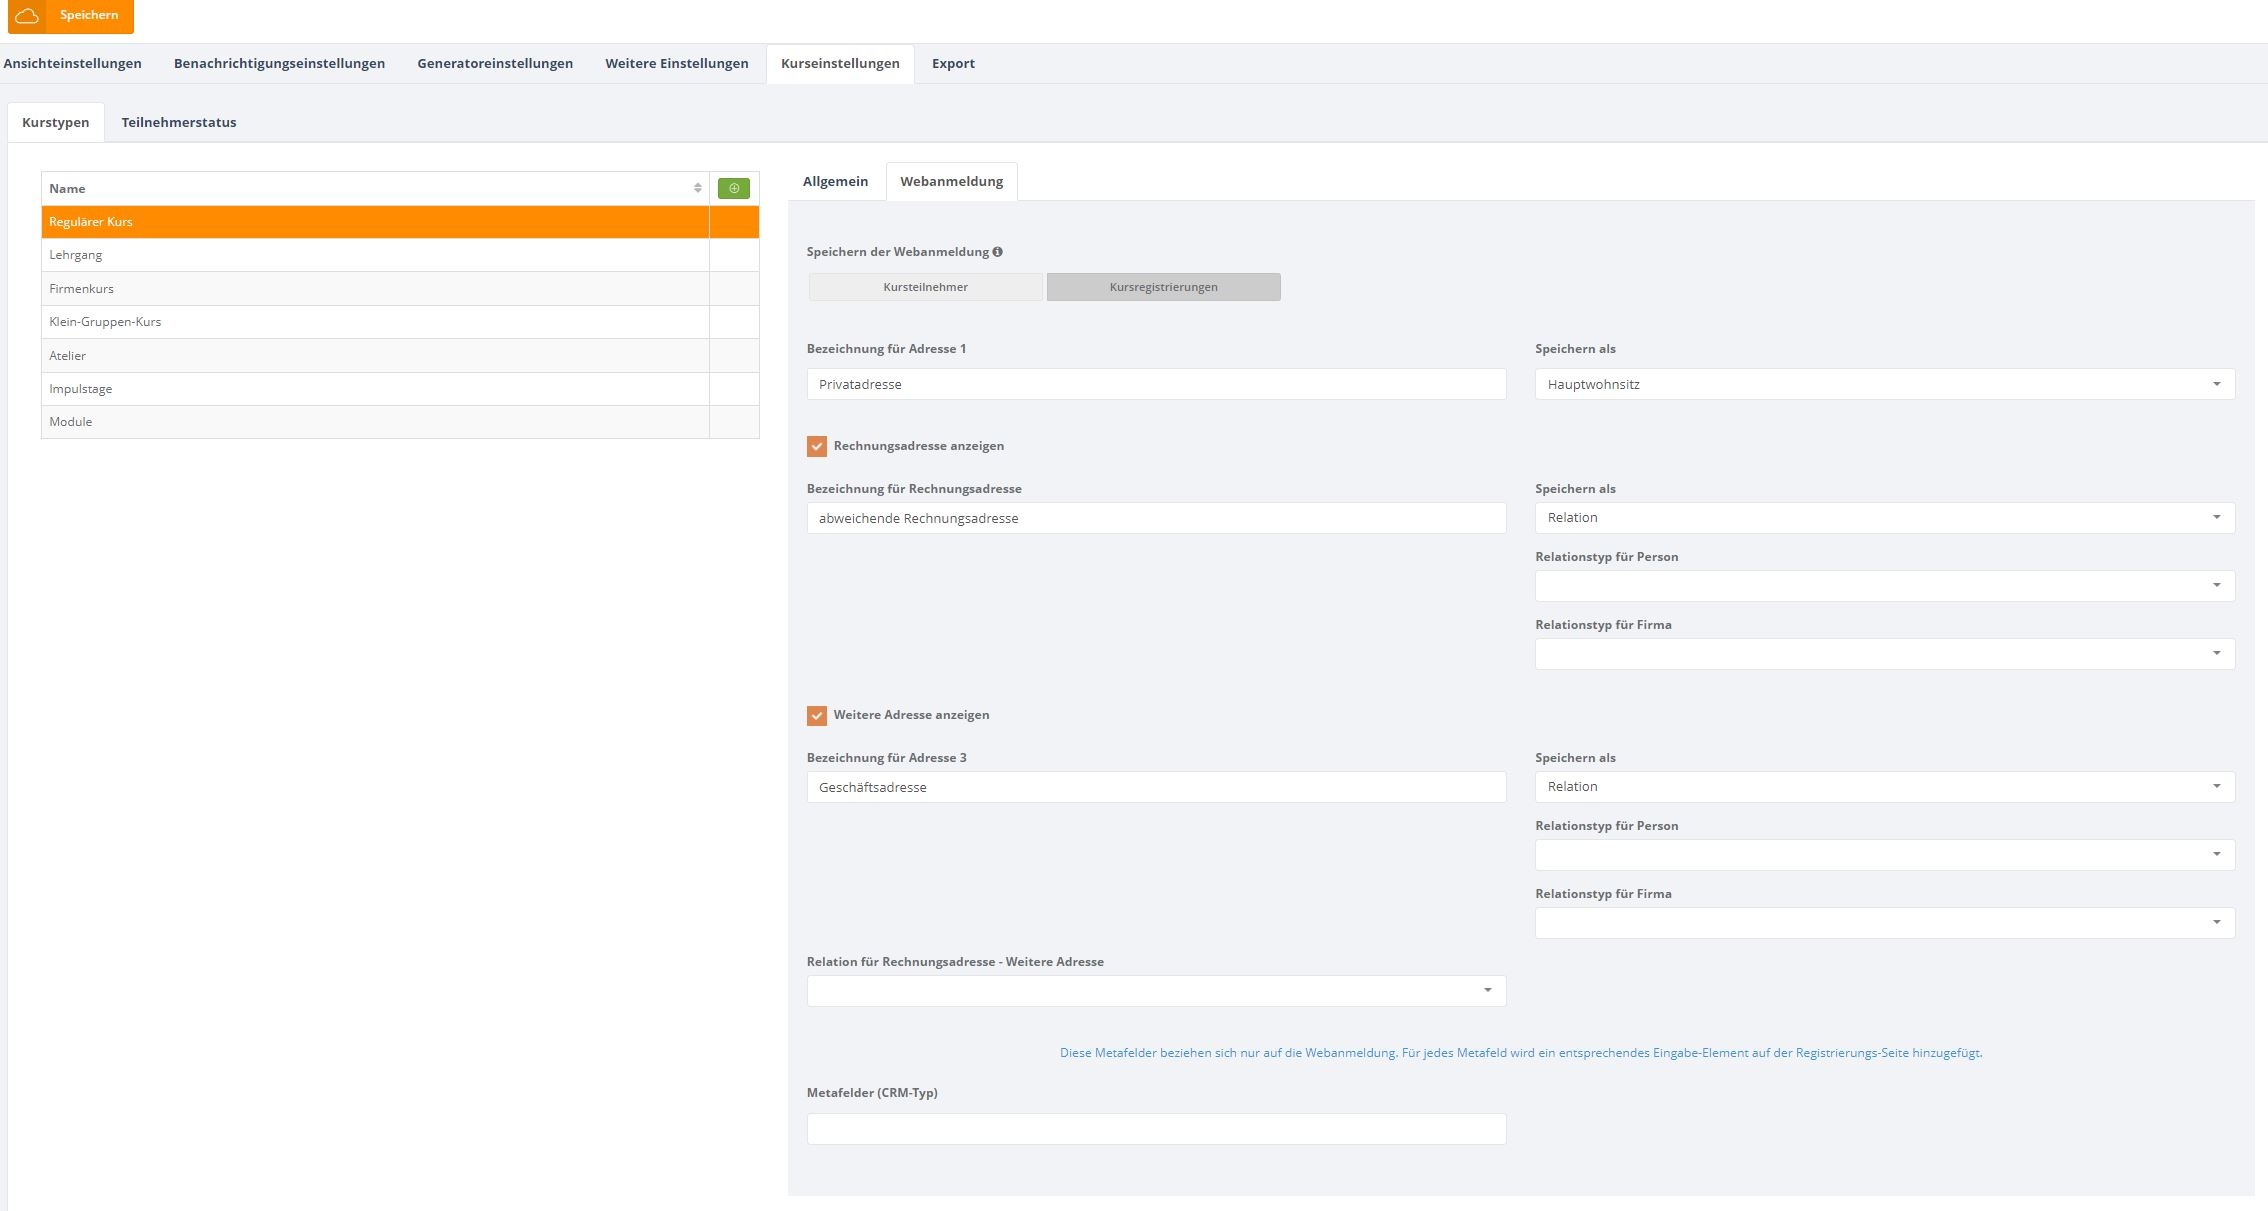Select the Kurstypen sub-tab
The width and height of the screenshot is (2268, 1211).
[56, 122]
